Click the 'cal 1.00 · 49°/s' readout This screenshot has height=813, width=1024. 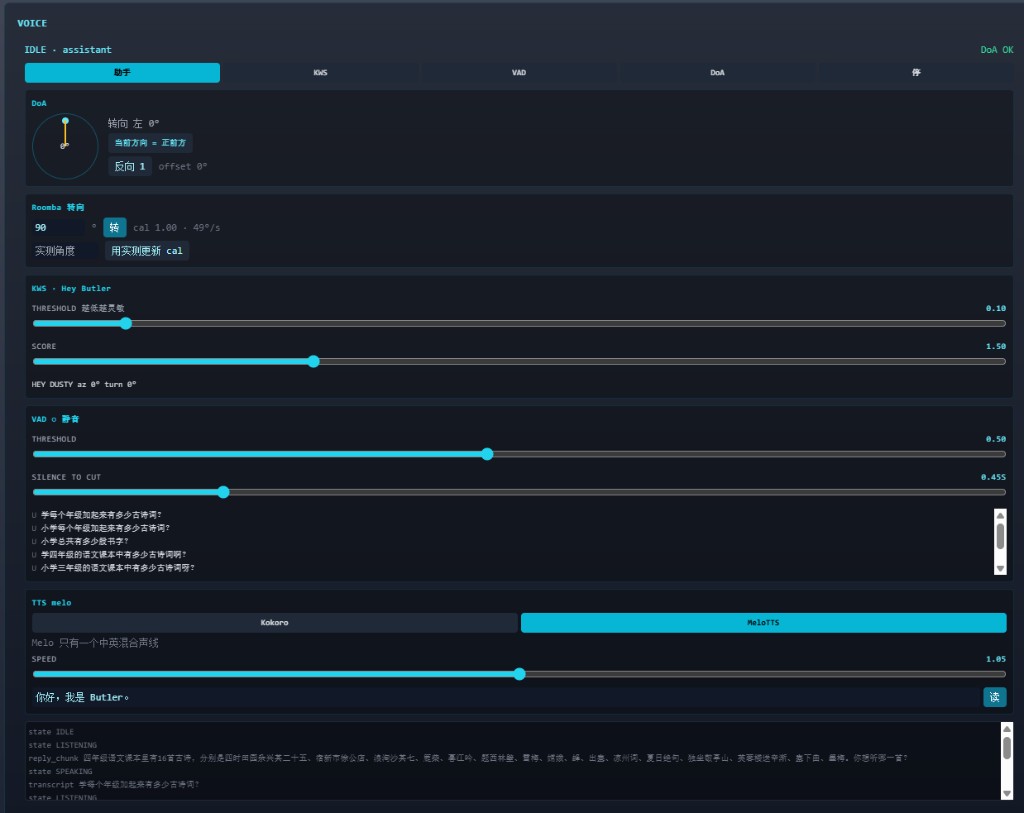click(x=177, y=227)
